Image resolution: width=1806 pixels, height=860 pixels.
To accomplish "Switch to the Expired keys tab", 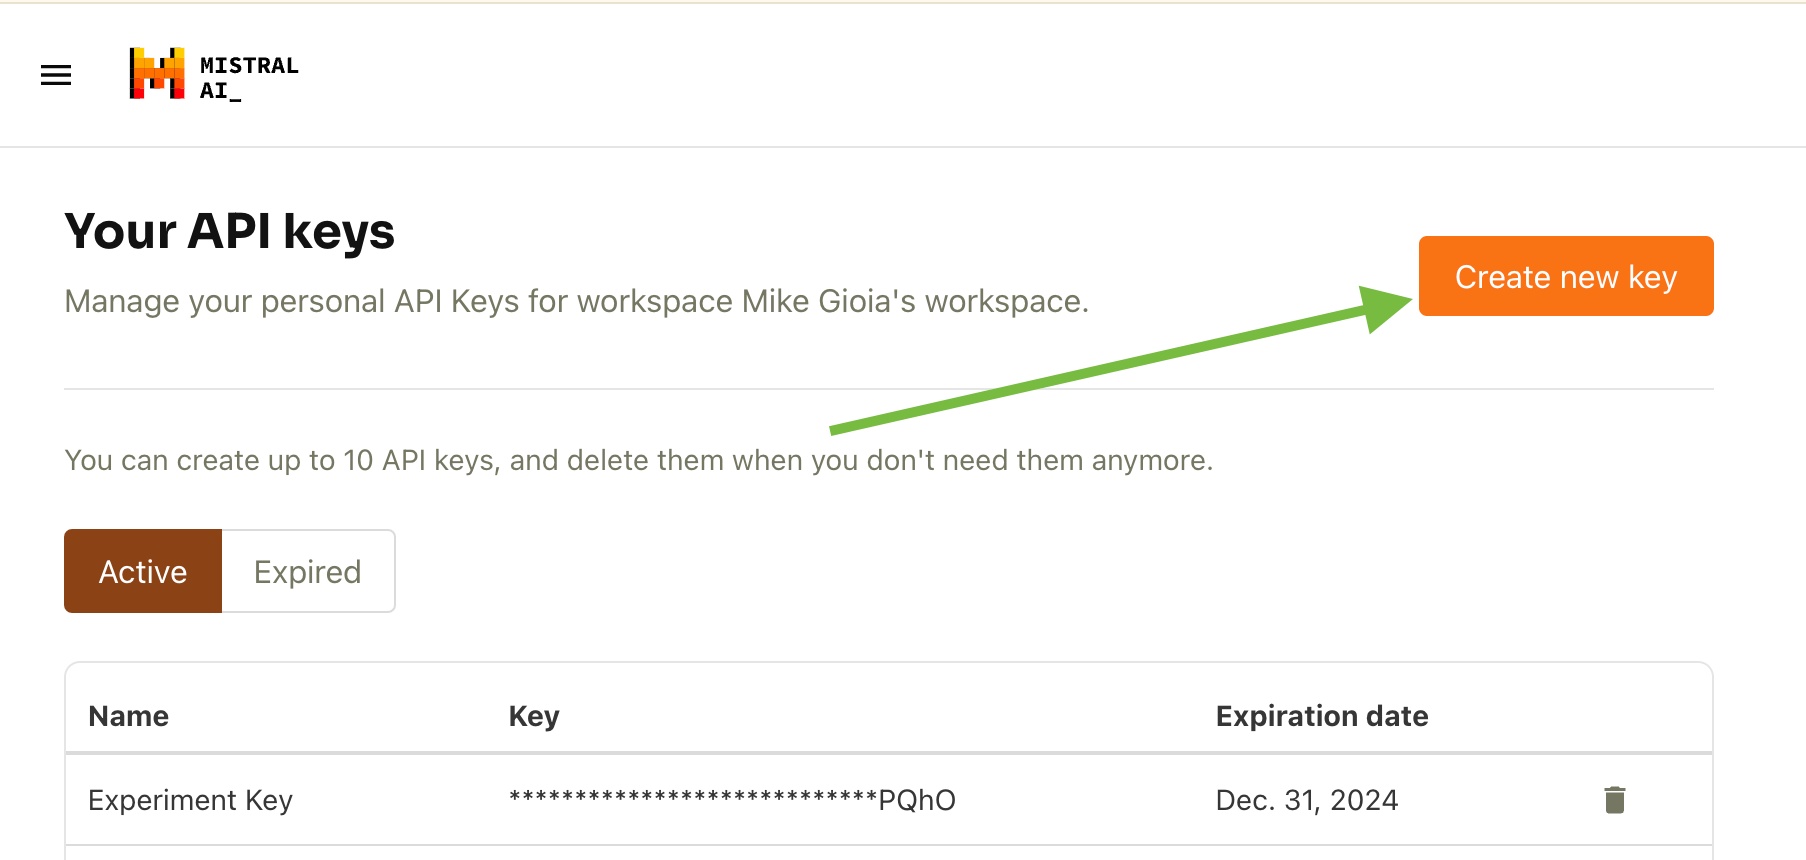I will point(308,571).
